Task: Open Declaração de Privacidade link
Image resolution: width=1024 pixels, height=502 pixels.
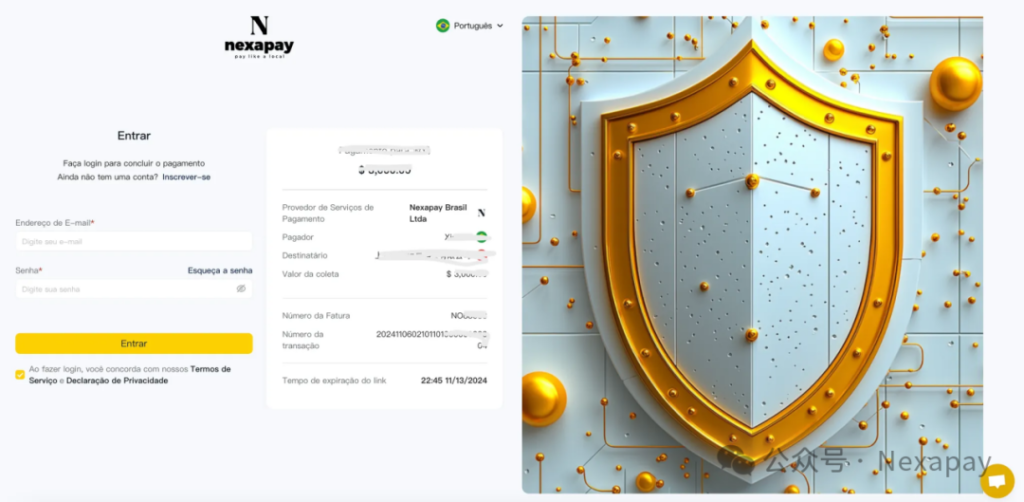Action: click(117, 381)
